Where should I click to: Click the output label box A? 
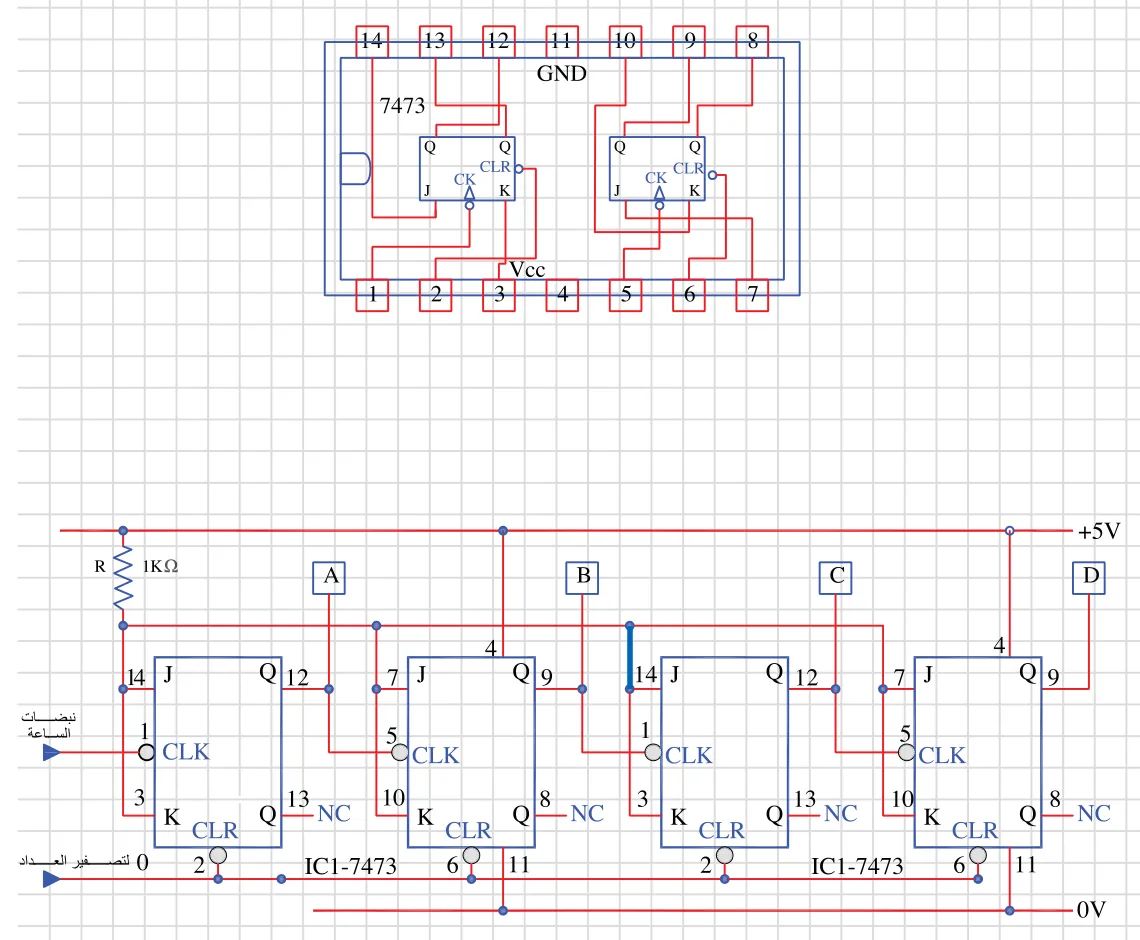329,577
